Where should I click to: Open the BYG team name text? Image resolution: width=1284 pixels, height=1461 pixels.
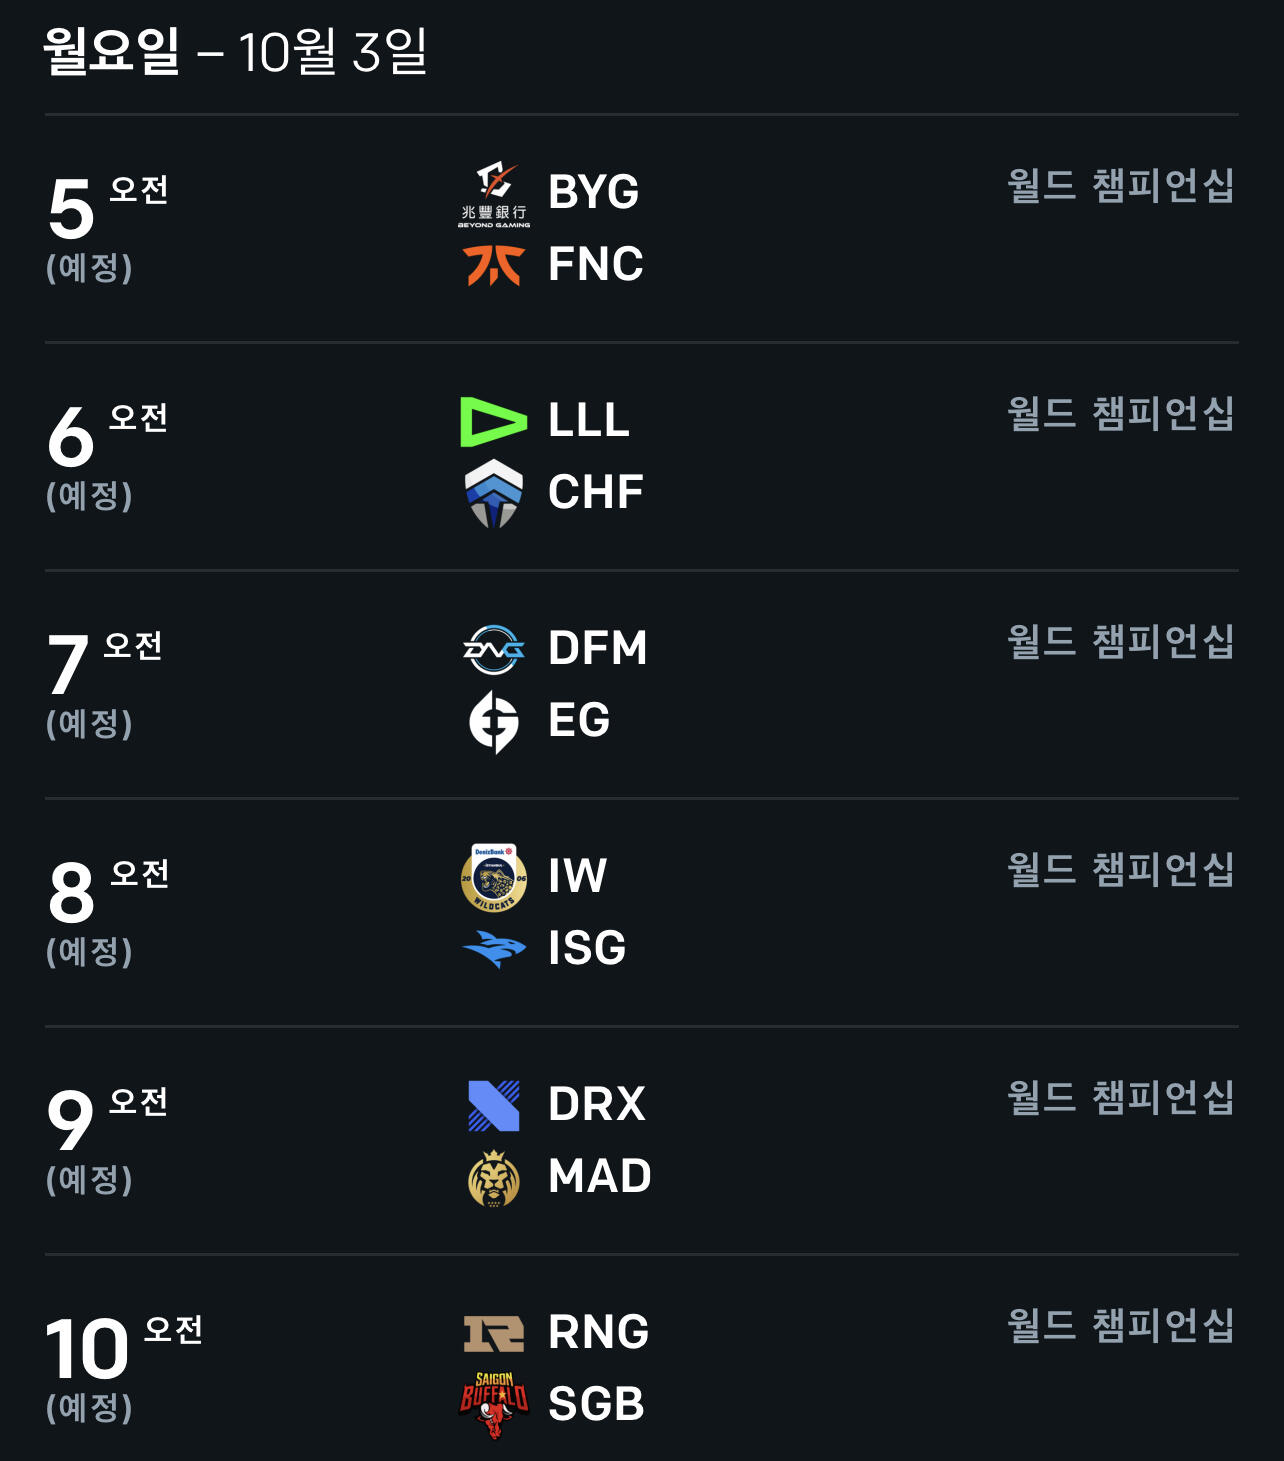(594, 192)
